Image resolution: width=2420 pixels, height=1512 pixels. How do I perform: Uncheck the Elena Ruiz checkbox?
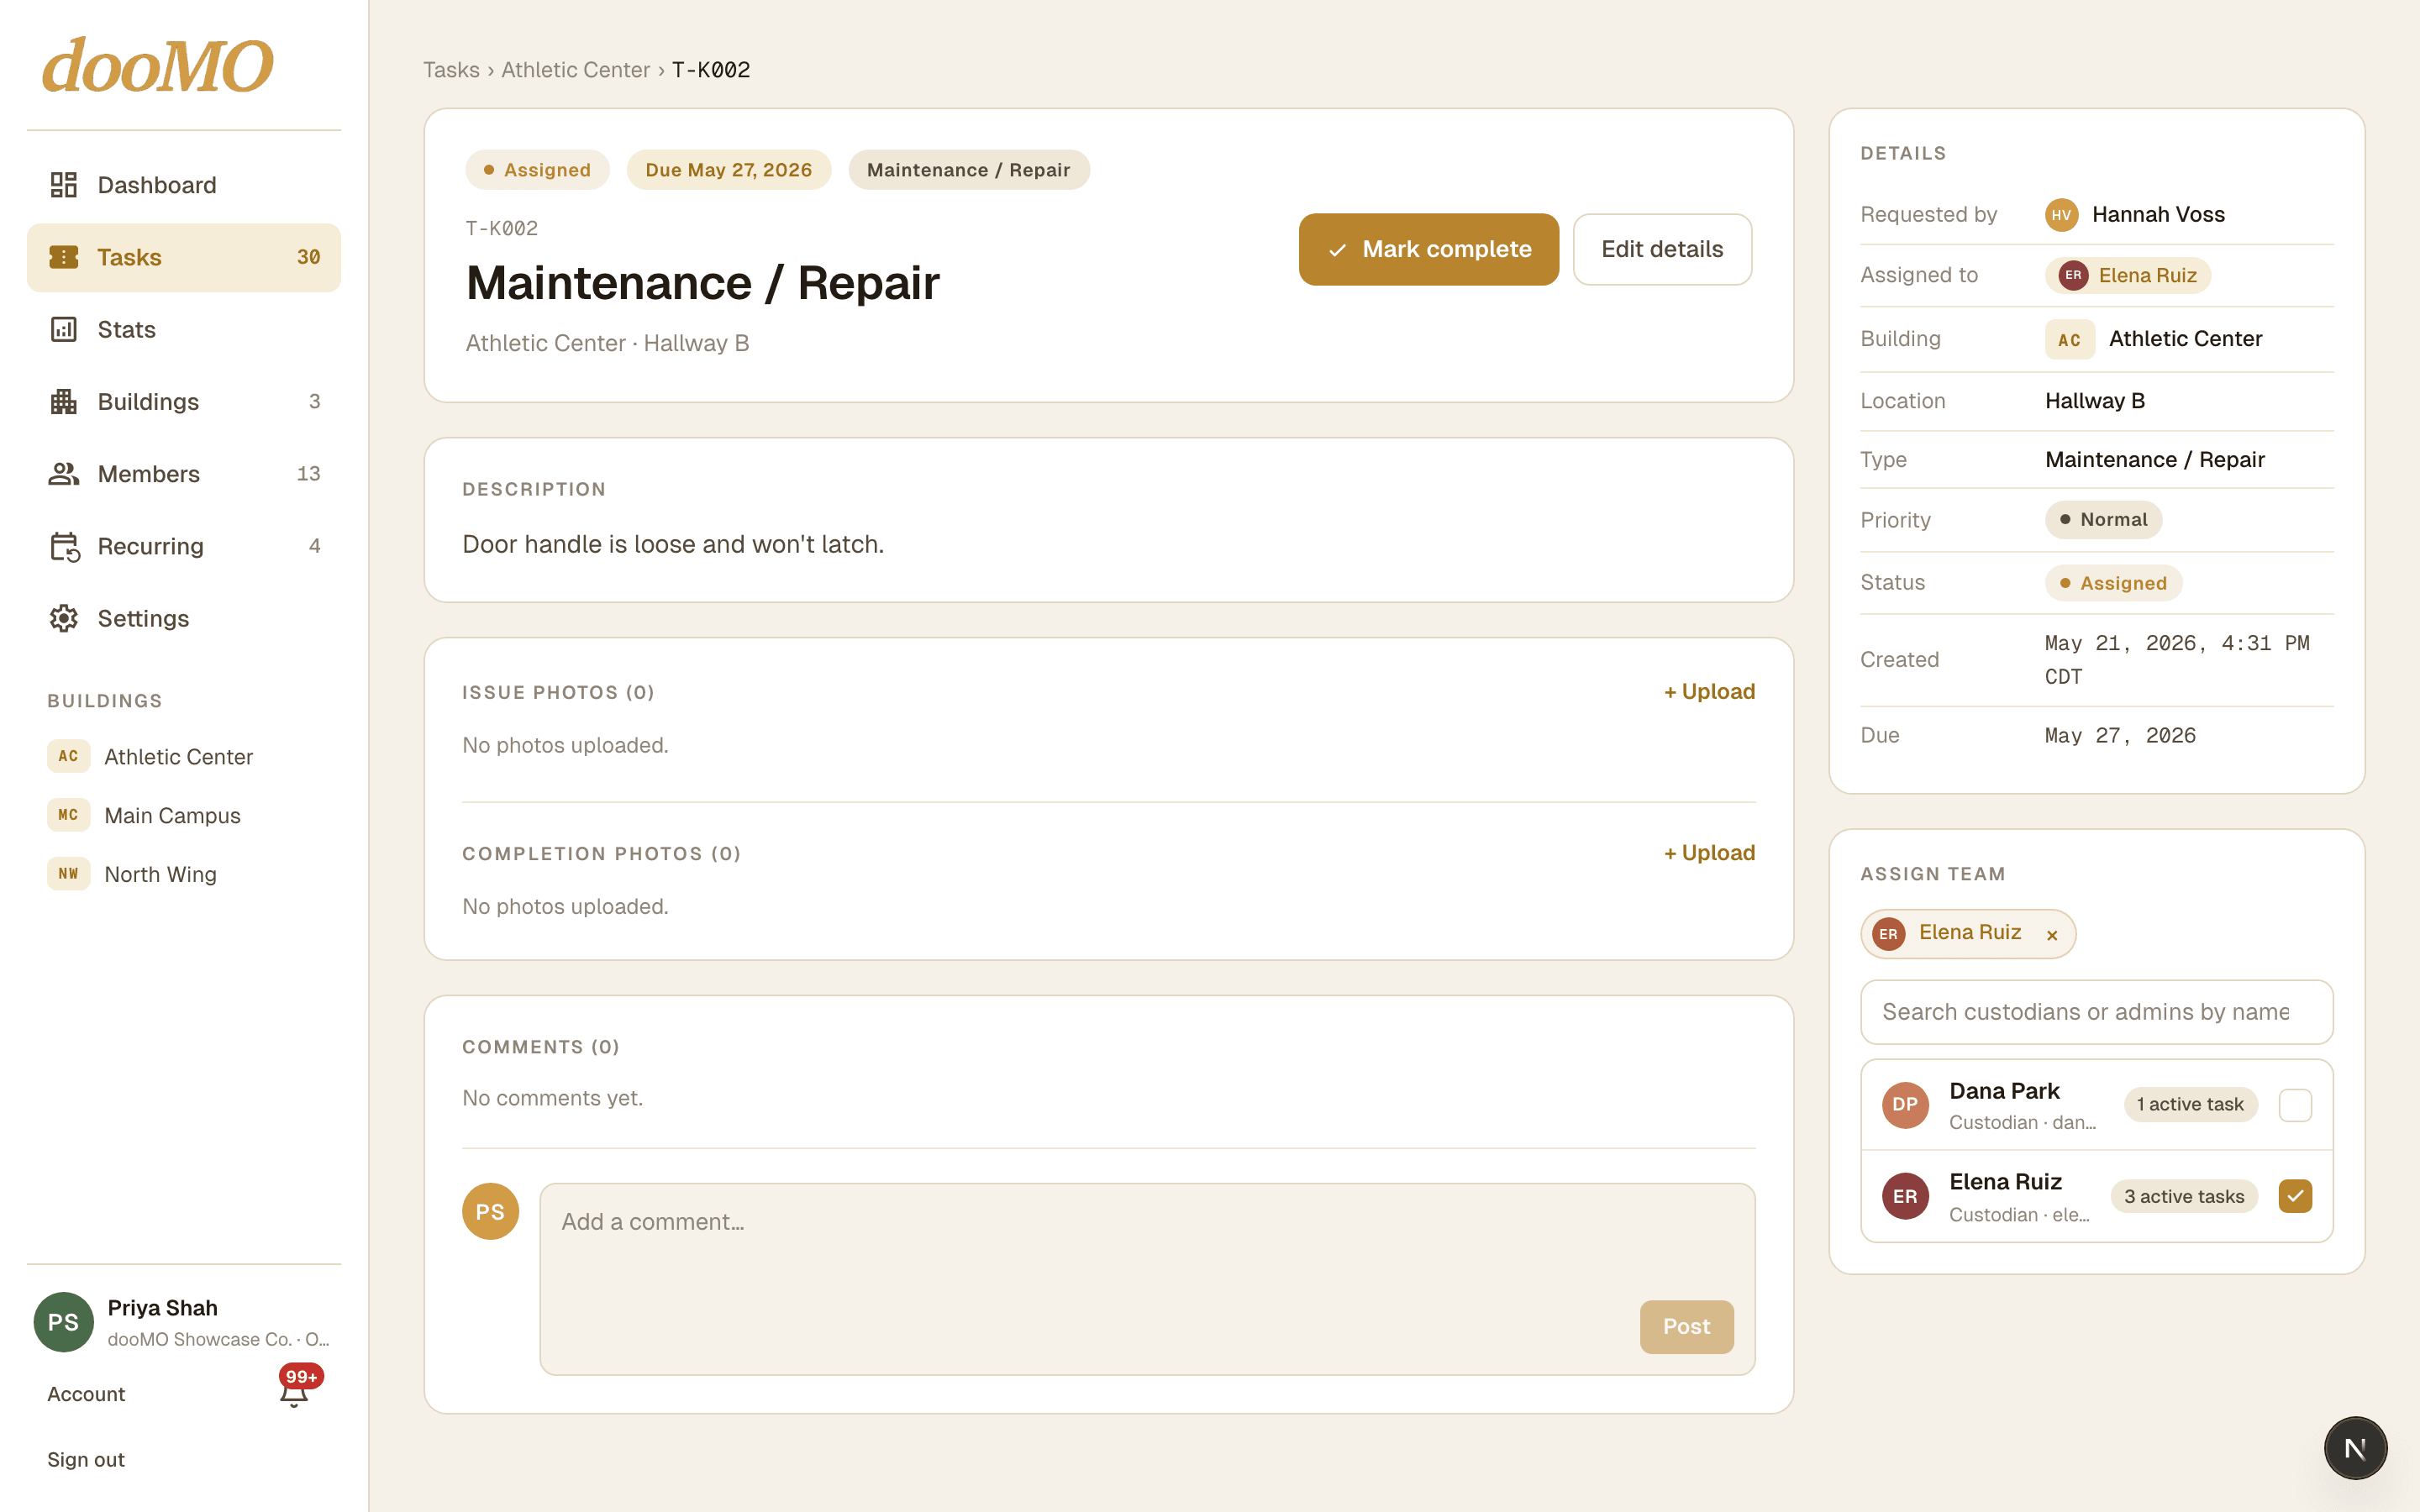coord(2295,1196)
